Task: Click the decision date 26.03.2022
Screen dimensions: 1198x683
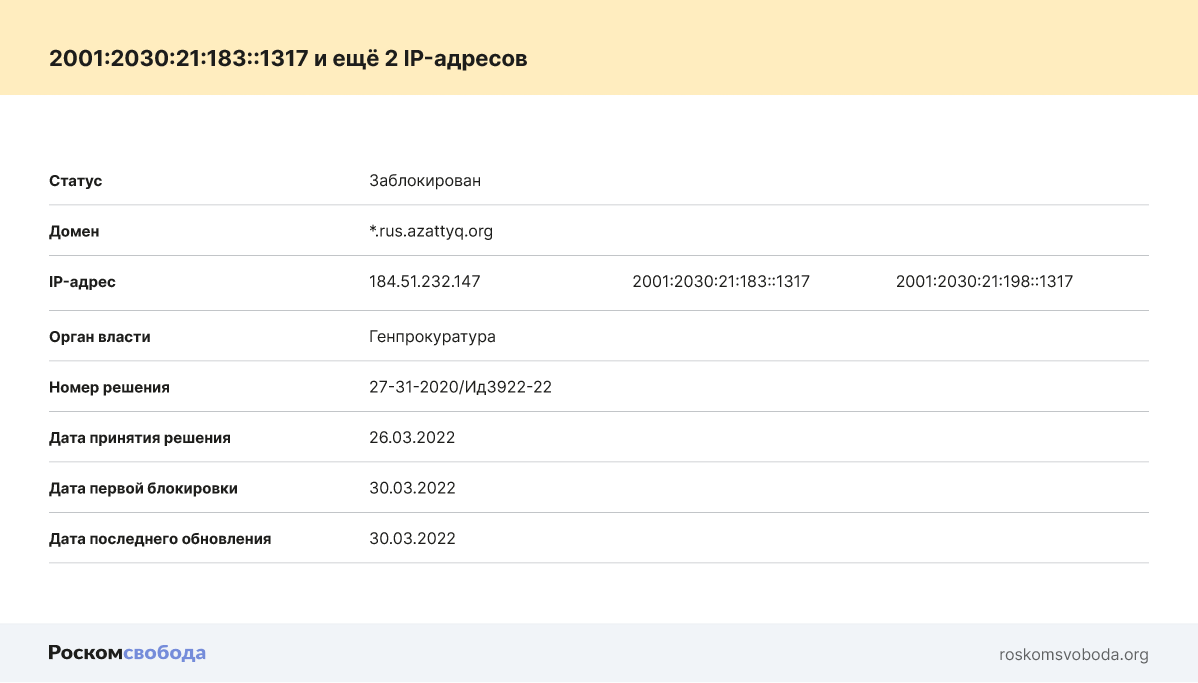Action: coord(412,437)
